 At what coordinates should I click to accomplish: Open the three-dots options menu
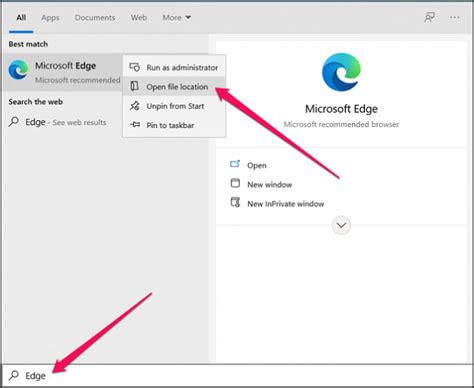455,17
